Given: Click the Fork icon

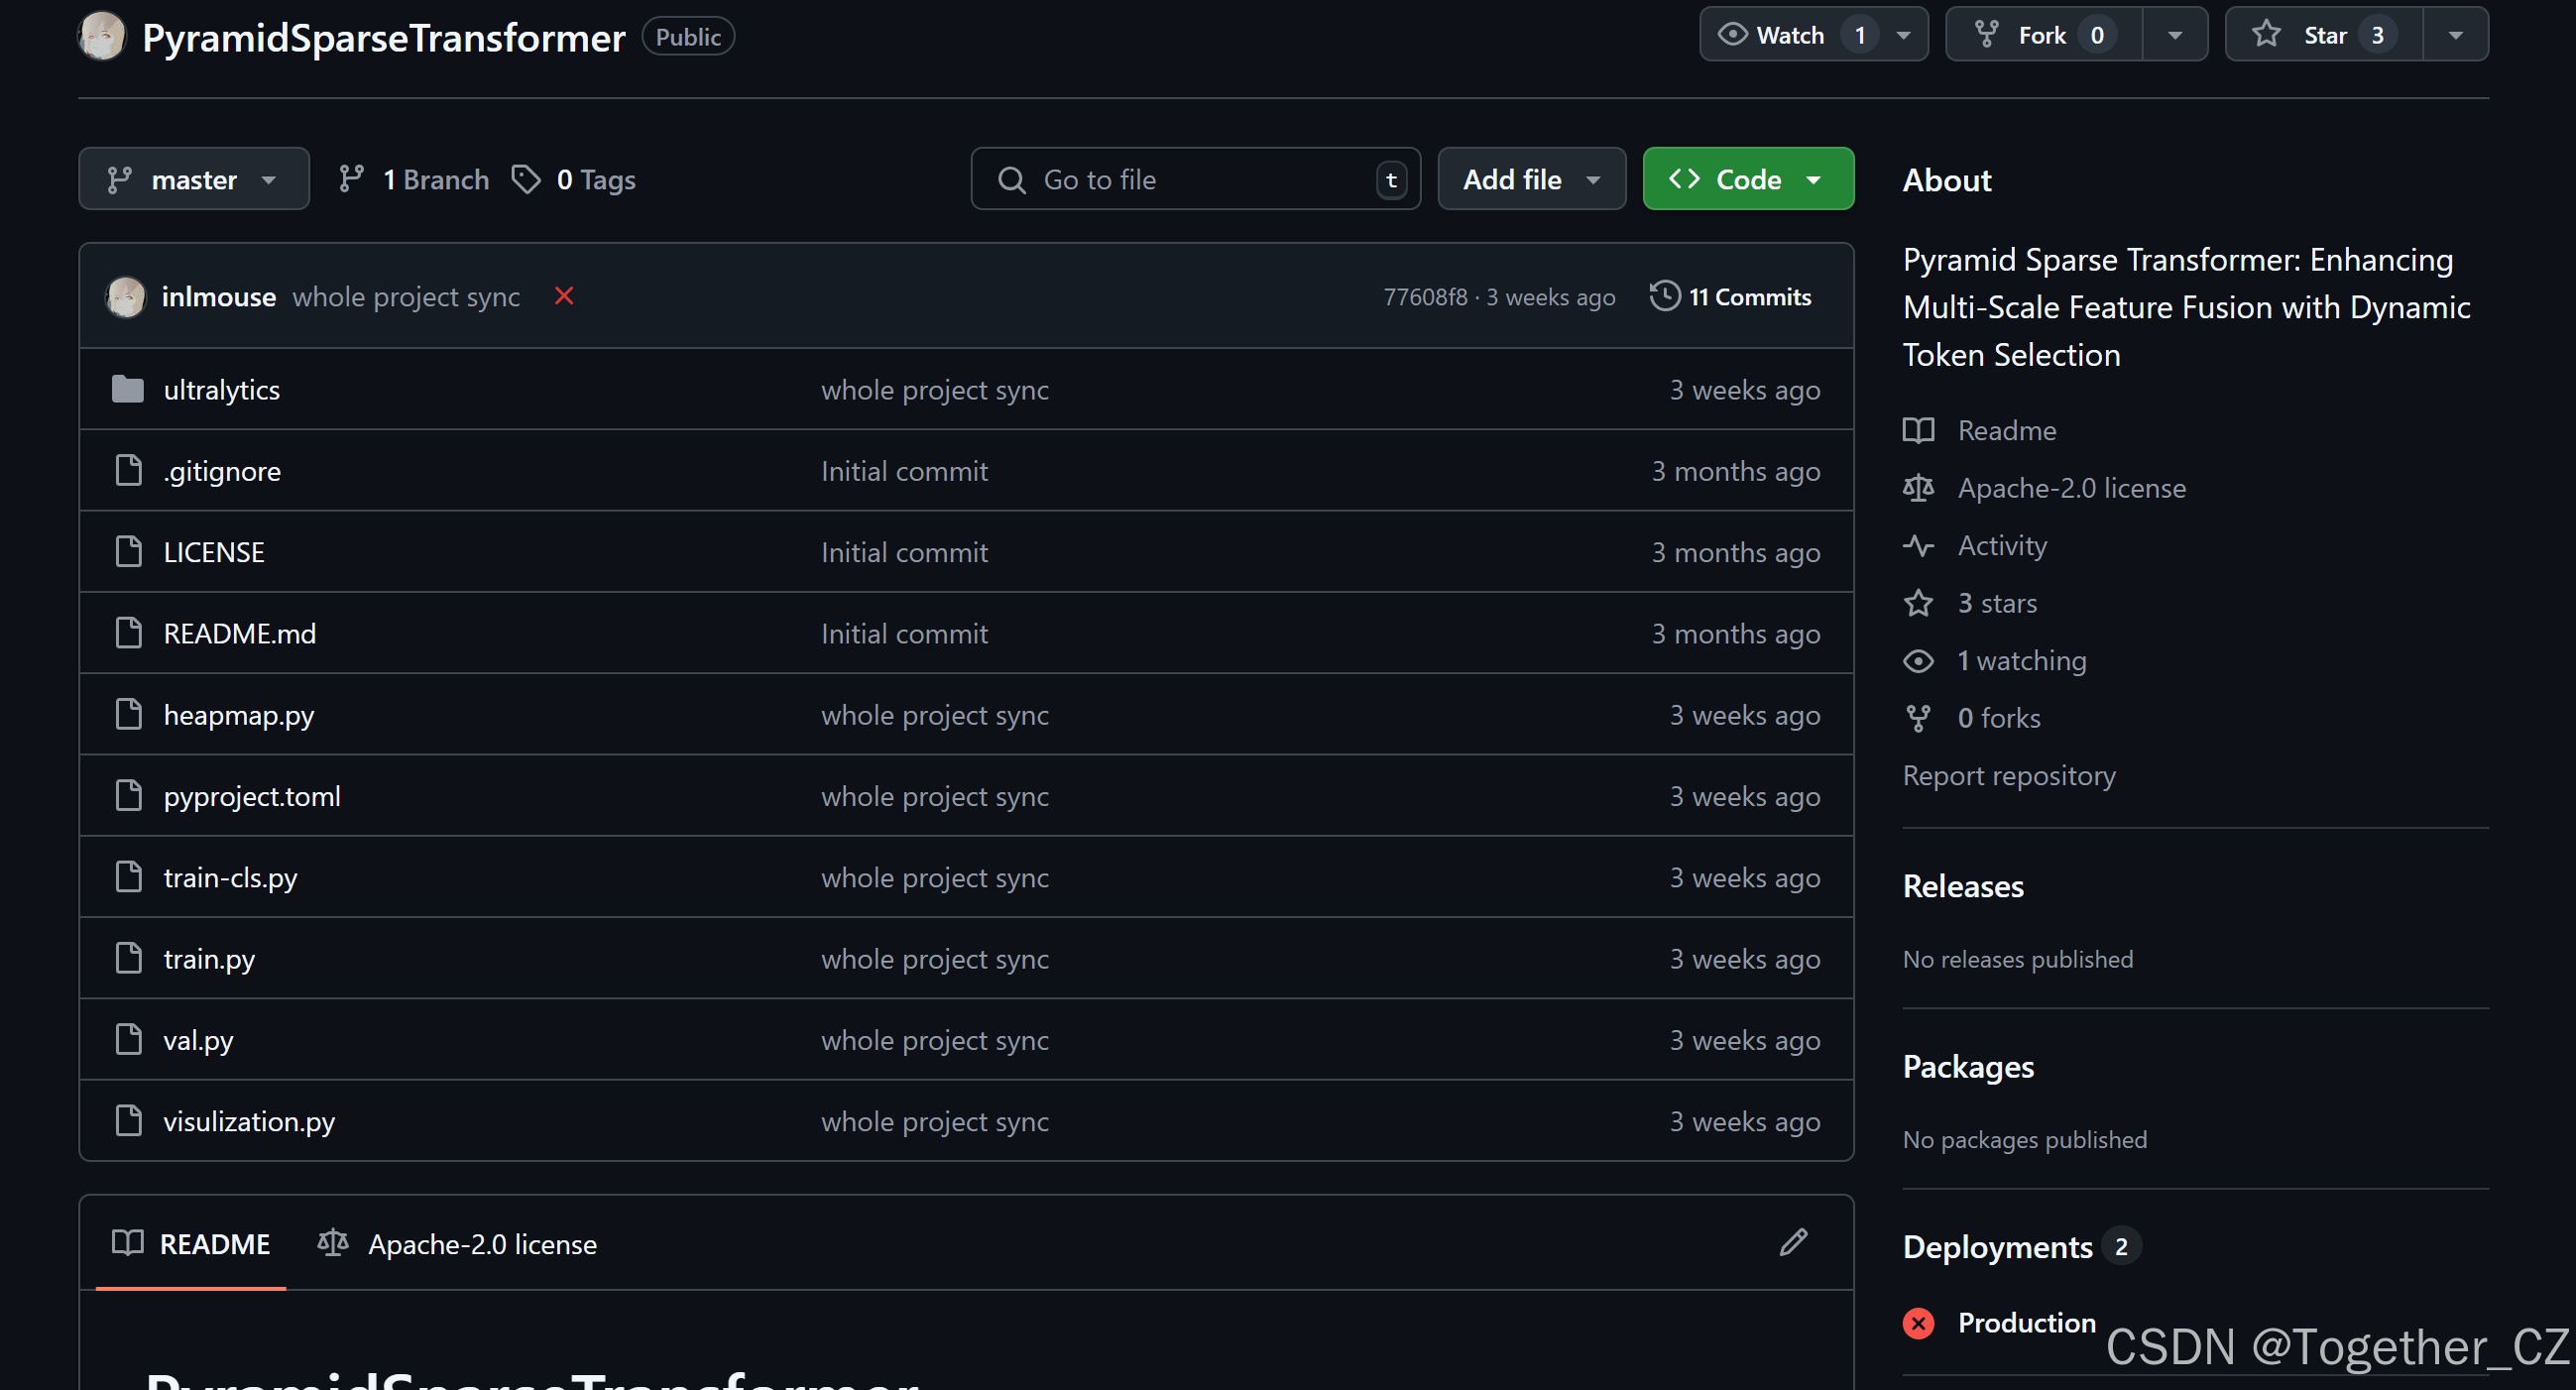Looking at the screenshot, I should [1986, 33].
